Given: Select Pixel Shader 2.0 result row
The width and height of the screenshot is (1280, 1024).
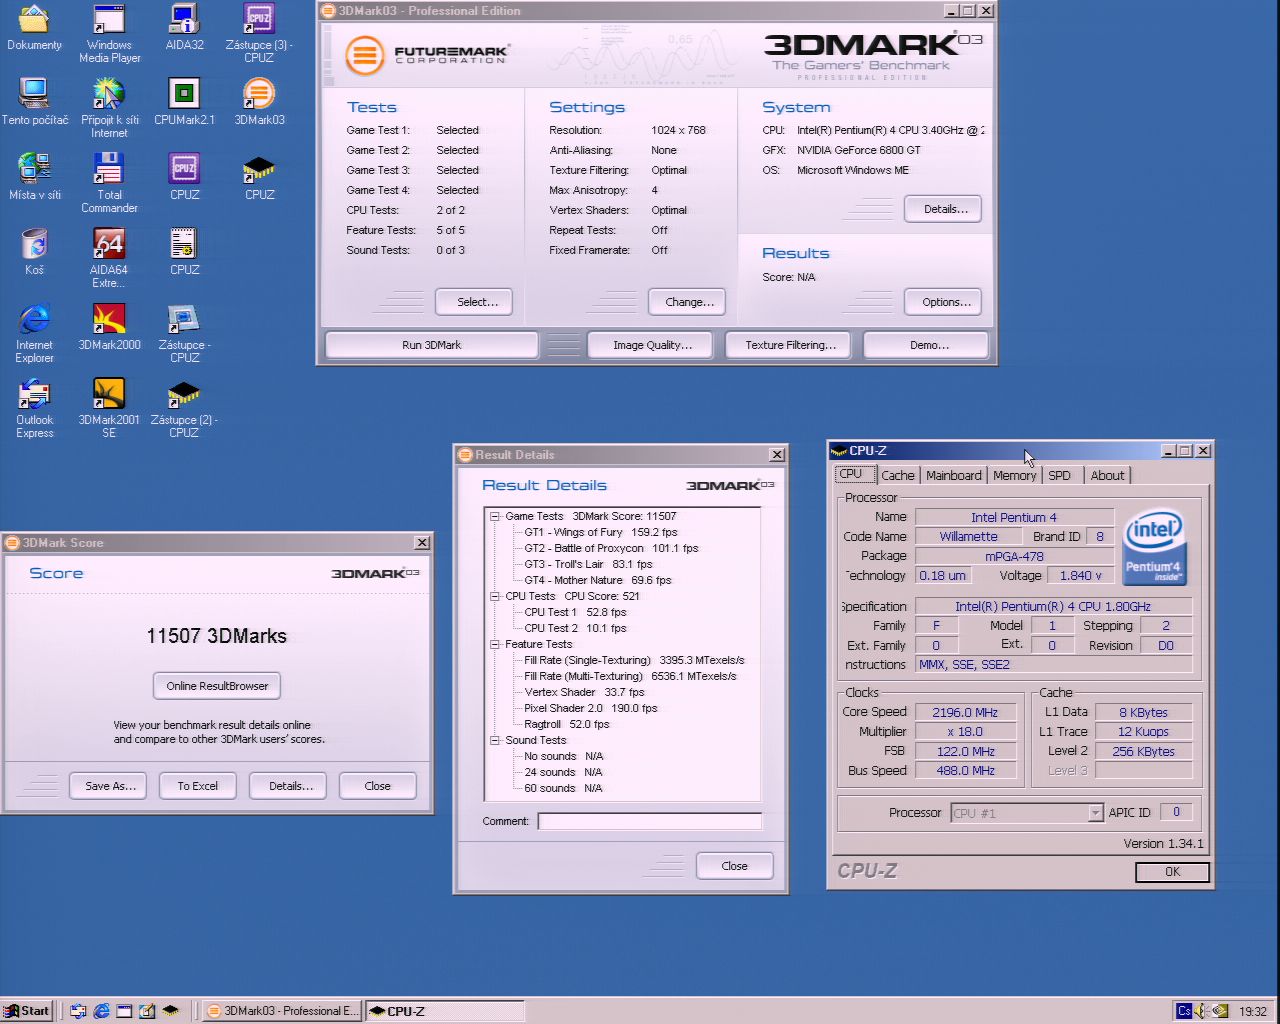Looking at the screenshot, I should click(x=591, y=708).
